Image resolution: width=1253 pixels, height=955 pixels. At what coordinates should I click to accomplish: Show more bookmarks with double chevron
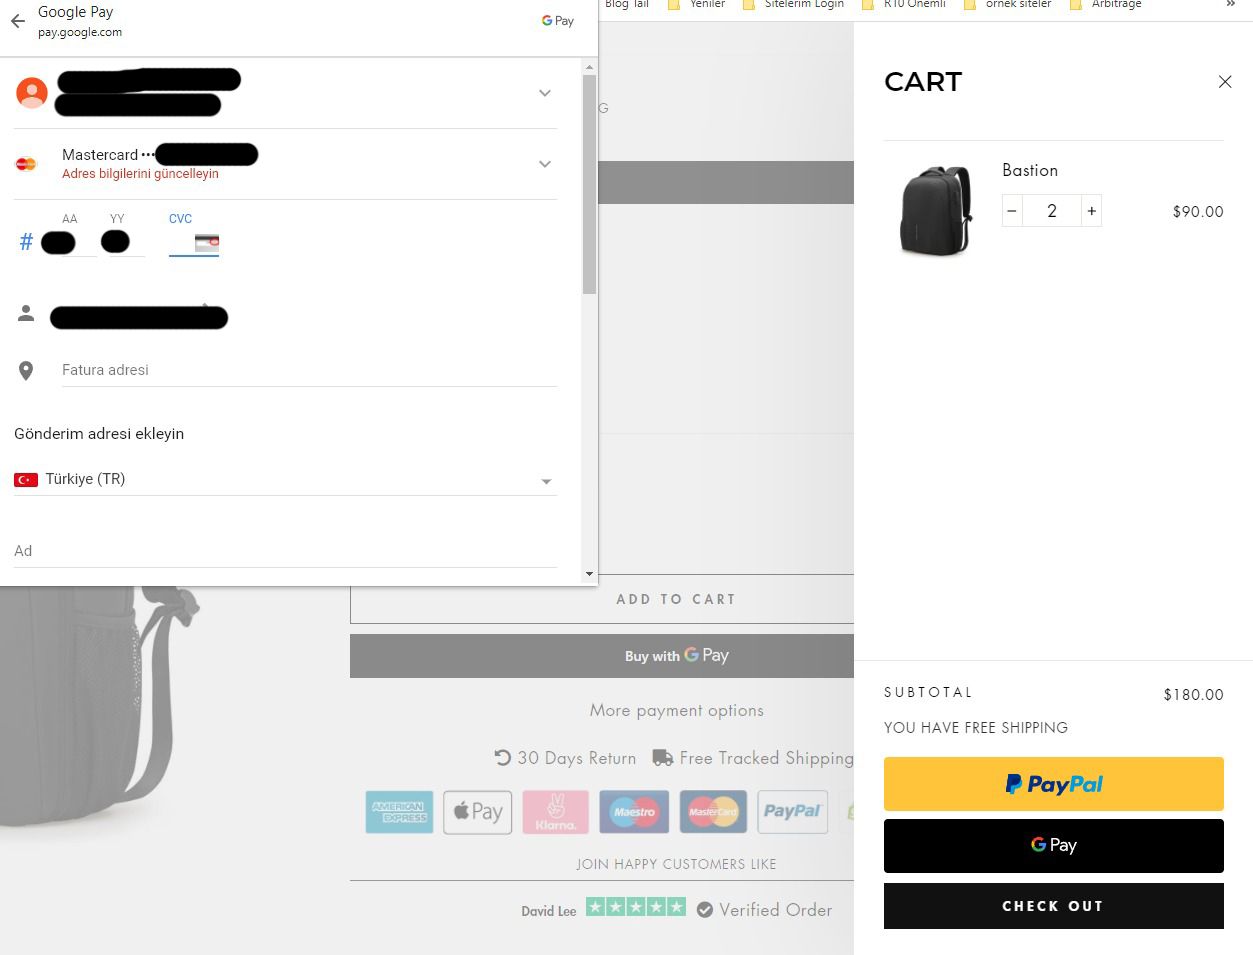(x=1231, y=5)
